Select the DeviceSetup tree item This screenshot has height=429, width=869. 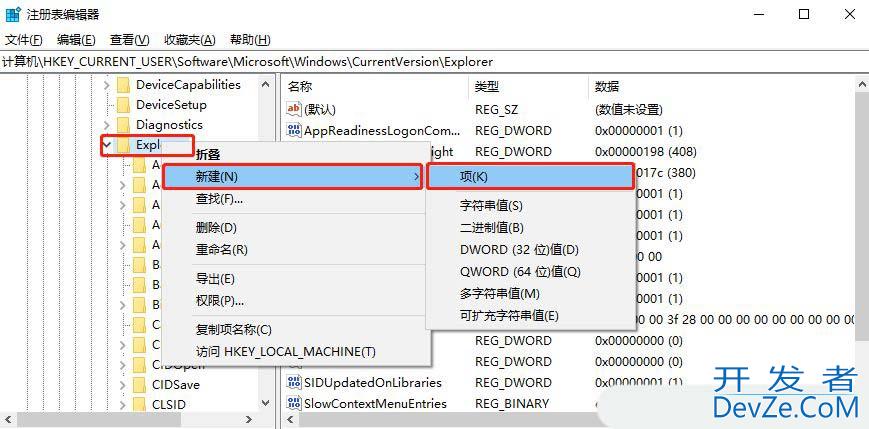[x=171, y=105]
